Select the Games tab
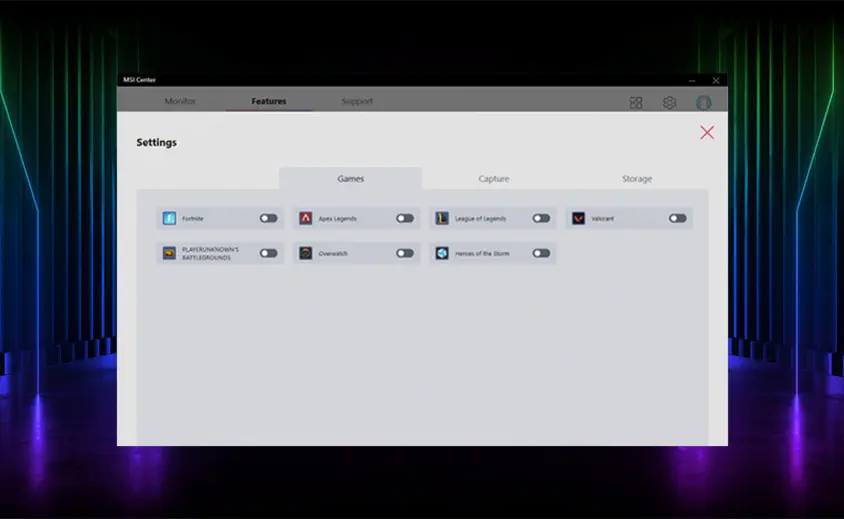Viewport: 844px width, 519px height. pyautogui.click(x=350, y=179)
